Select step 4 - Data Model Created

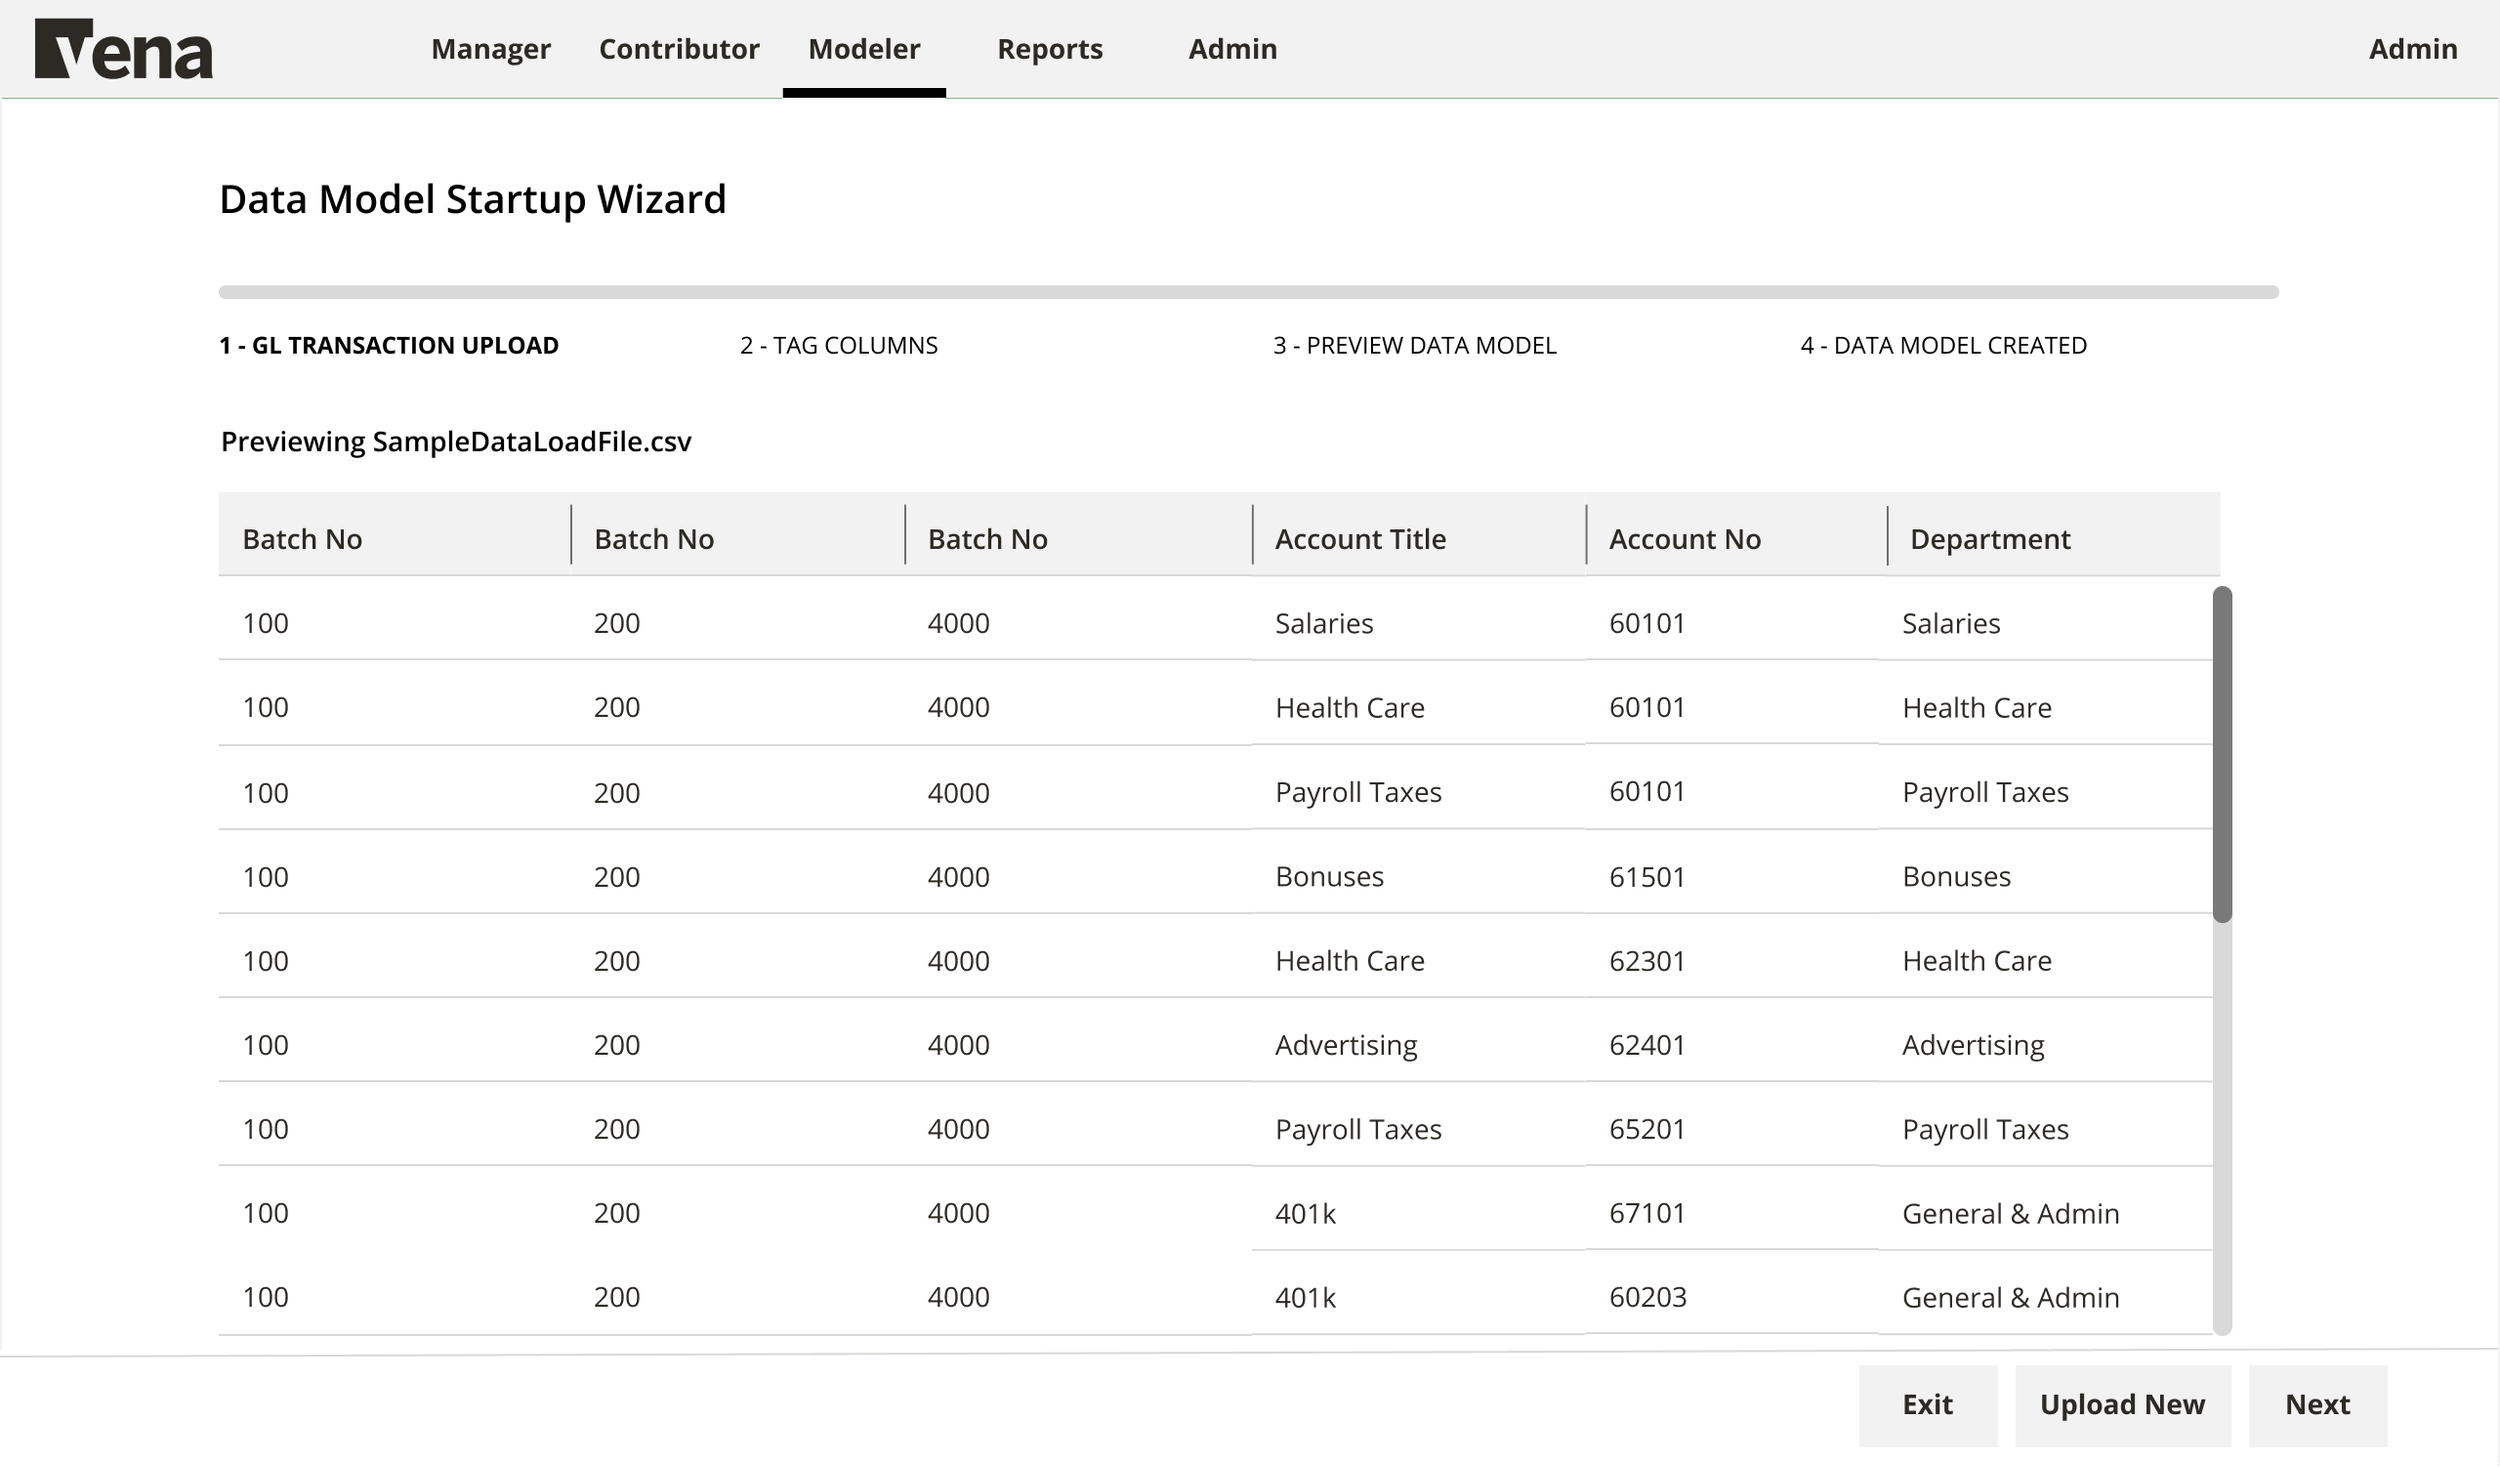[1943, 345]
